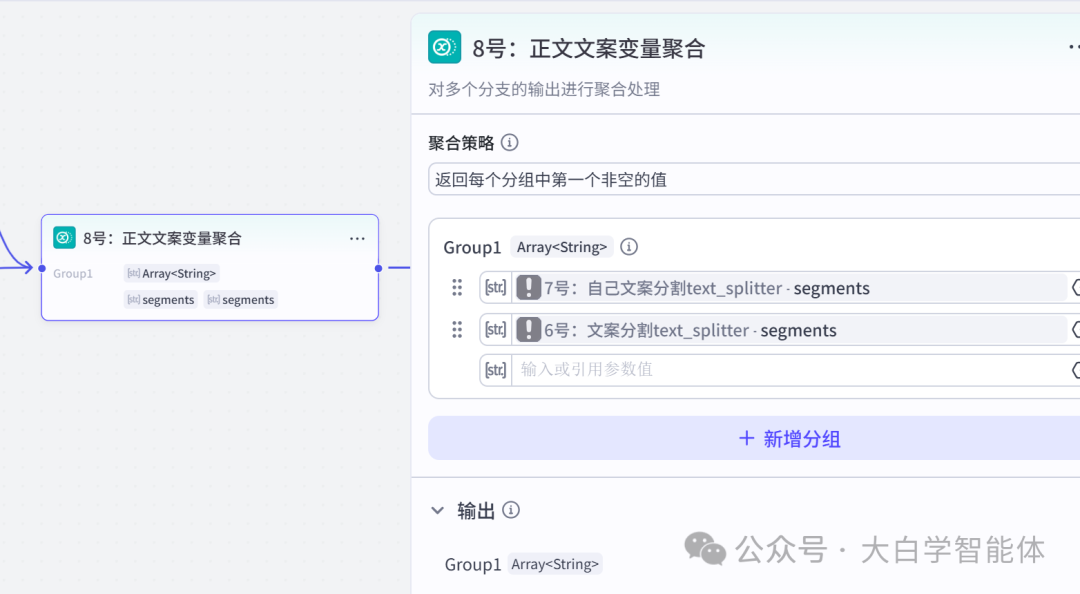Click the description 对多个分支的输出进行聚合处理
Image resolution: width=1080 pixels, height=594 pixels.
coord(544,90)
